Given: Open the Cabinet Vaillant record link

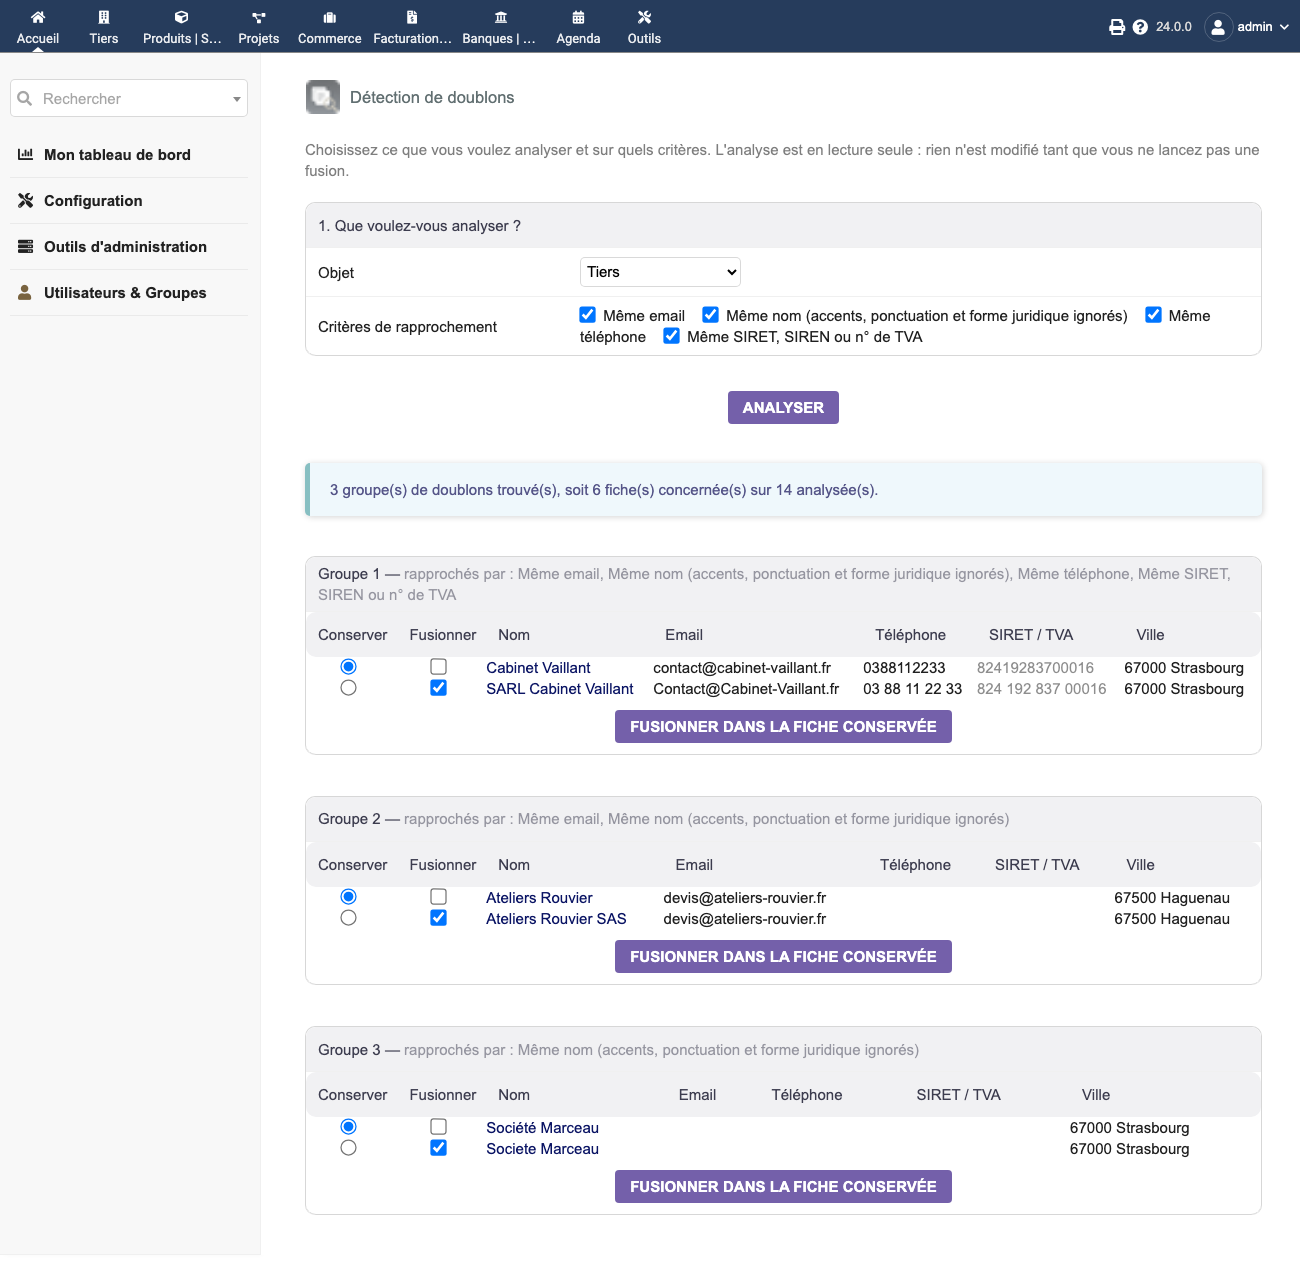Looking at the screenshot, I should point(538,668).
